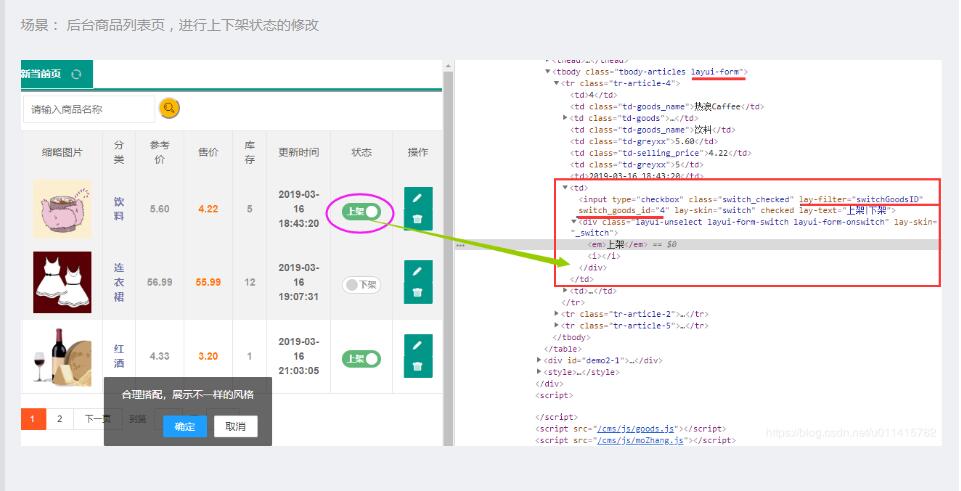Click the 21:03:05 update time cell
961x491 pixels.
pyautogui.click(x=298, y=356)
